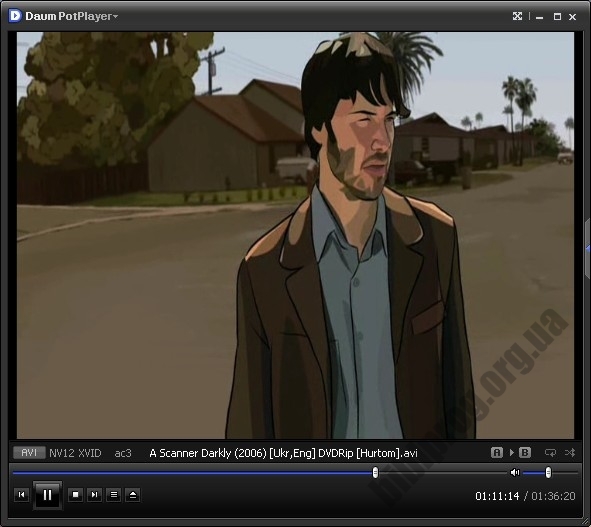
Task: Skip to previous track
Action: [21, 495]
